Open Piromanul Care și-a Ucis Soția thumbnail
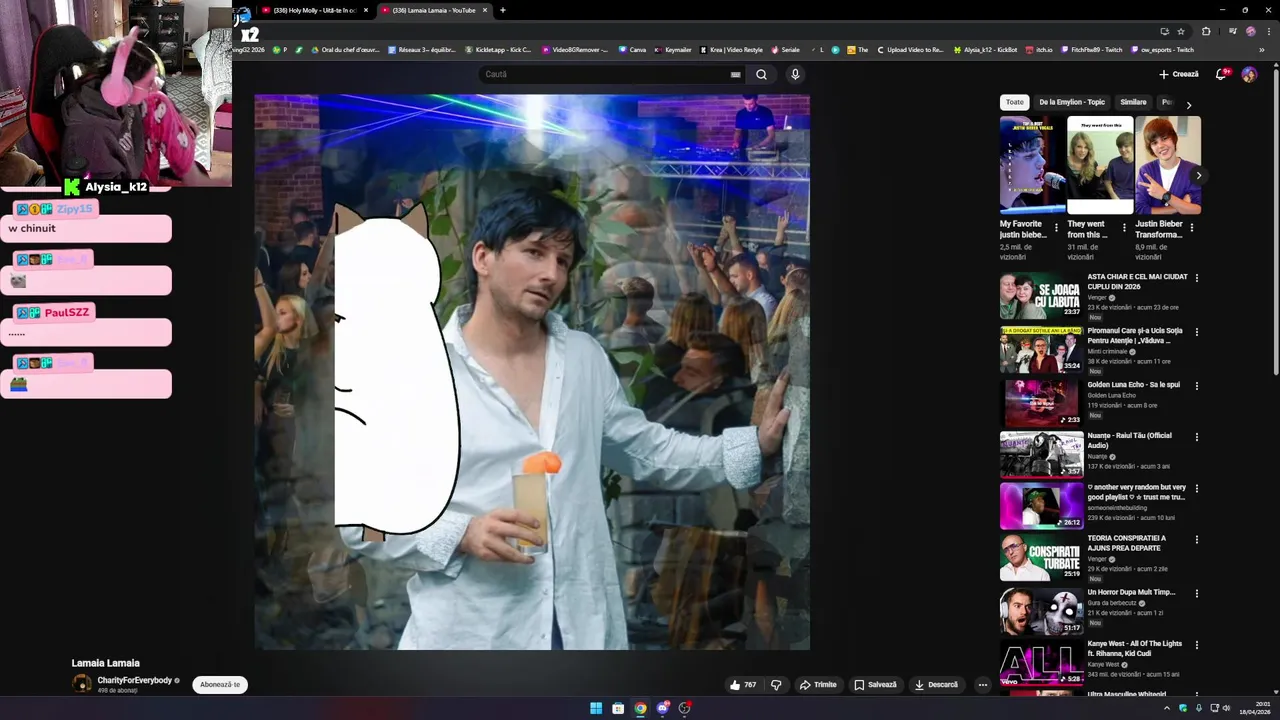The height and width of the screenshot is (720, 1280). (1041, 349)
